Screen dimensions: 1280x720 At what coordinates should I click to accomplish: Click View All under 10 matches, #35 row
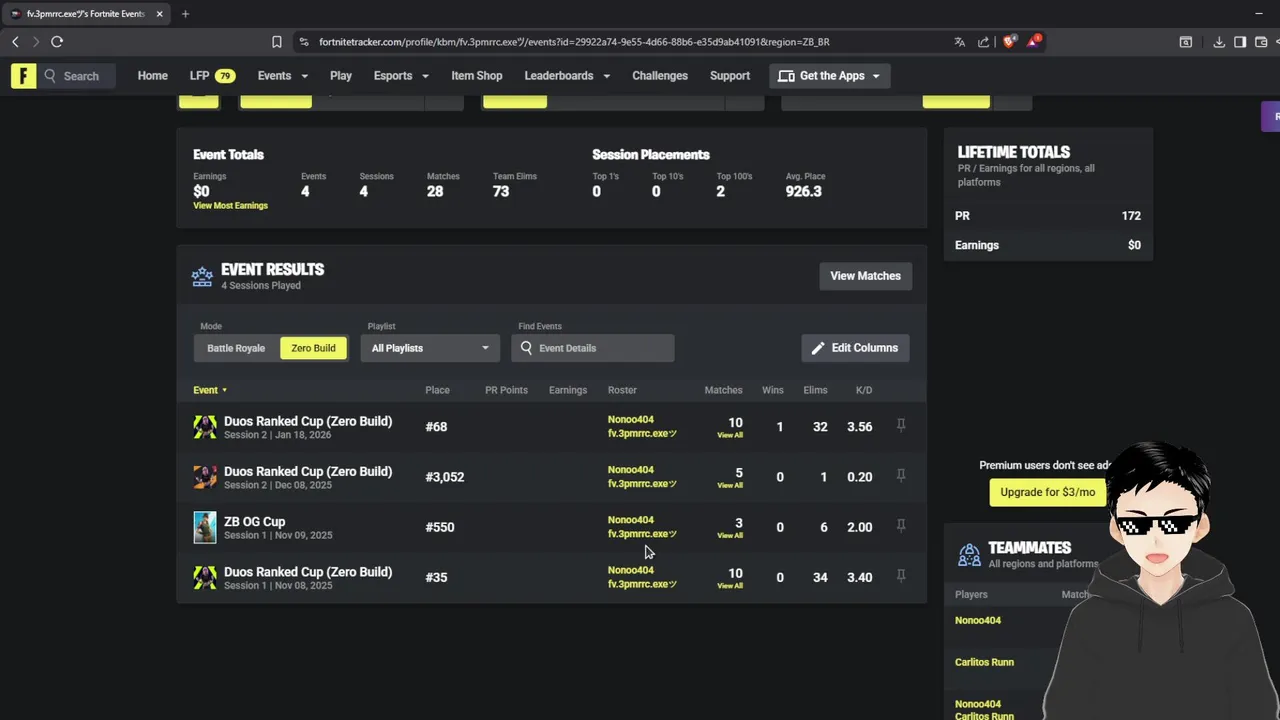730,585
